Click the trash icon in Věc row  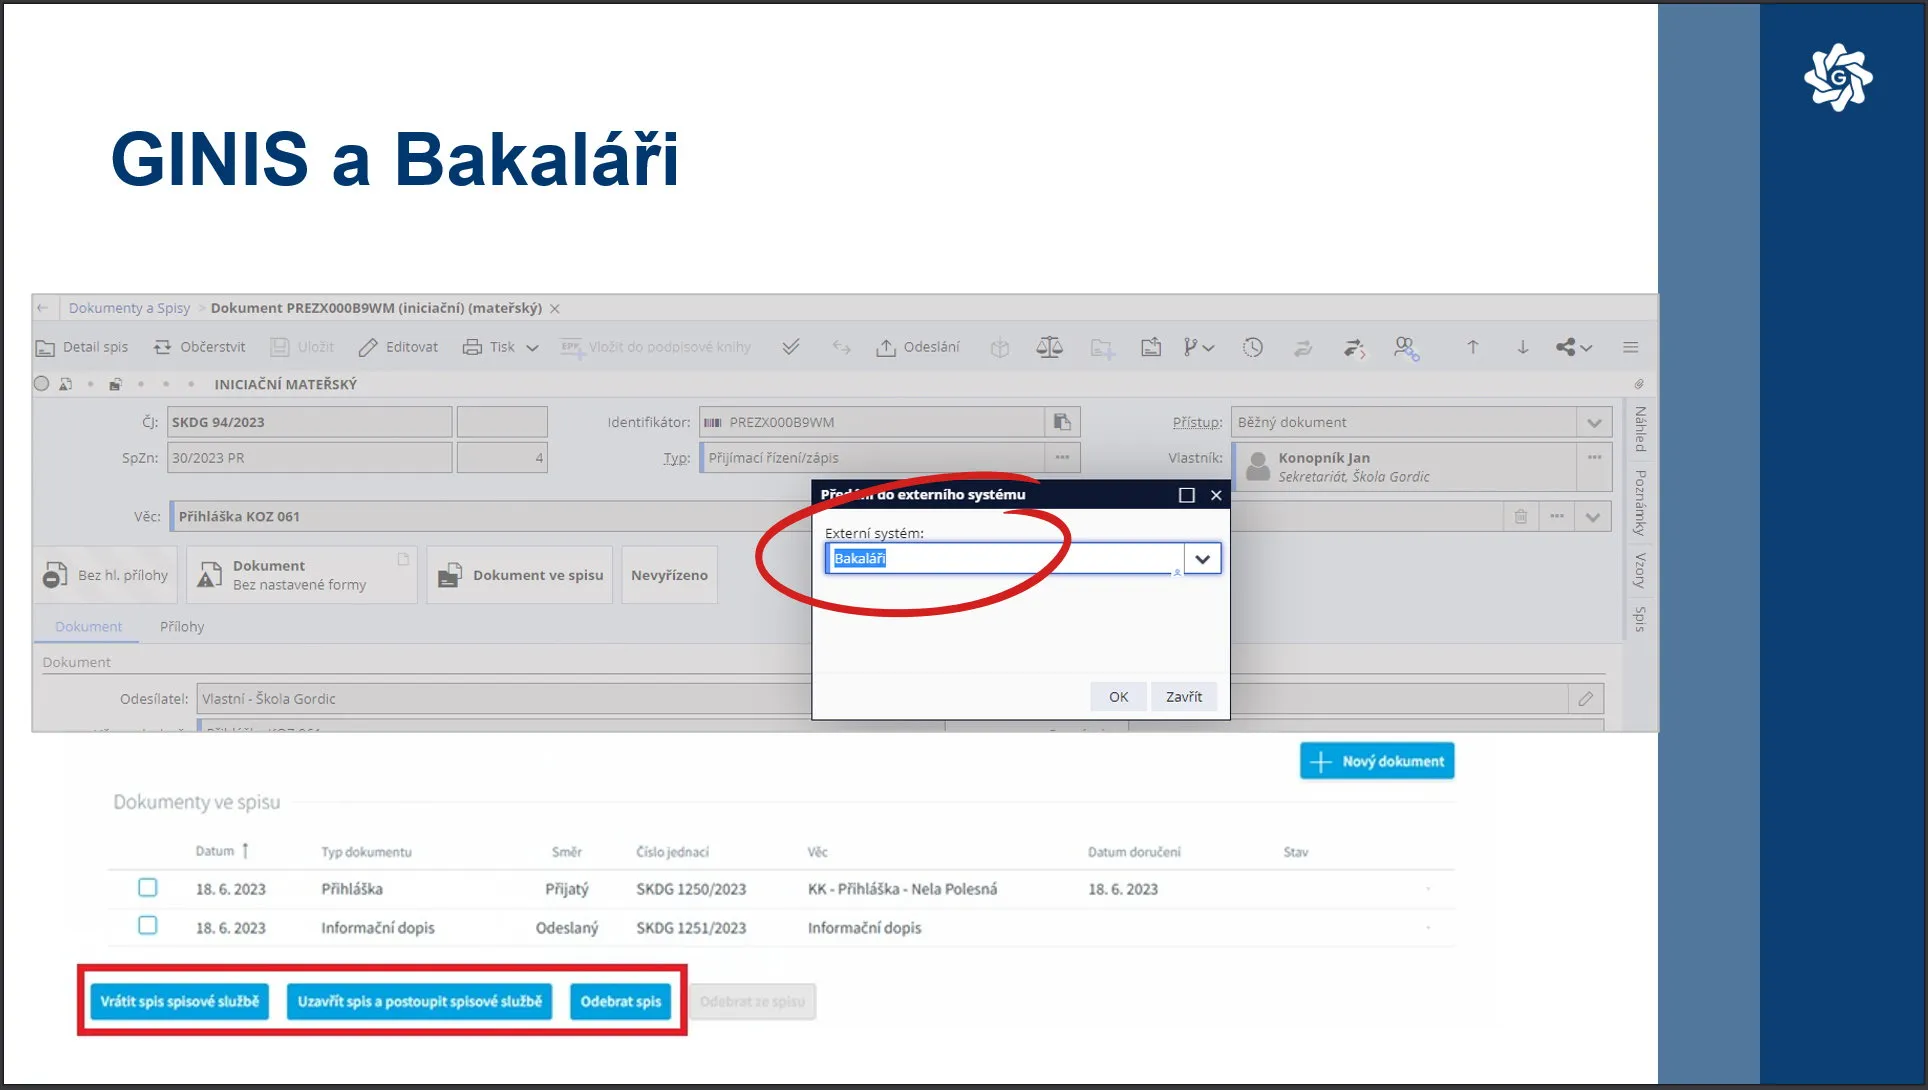click(x=1520, y=516)
